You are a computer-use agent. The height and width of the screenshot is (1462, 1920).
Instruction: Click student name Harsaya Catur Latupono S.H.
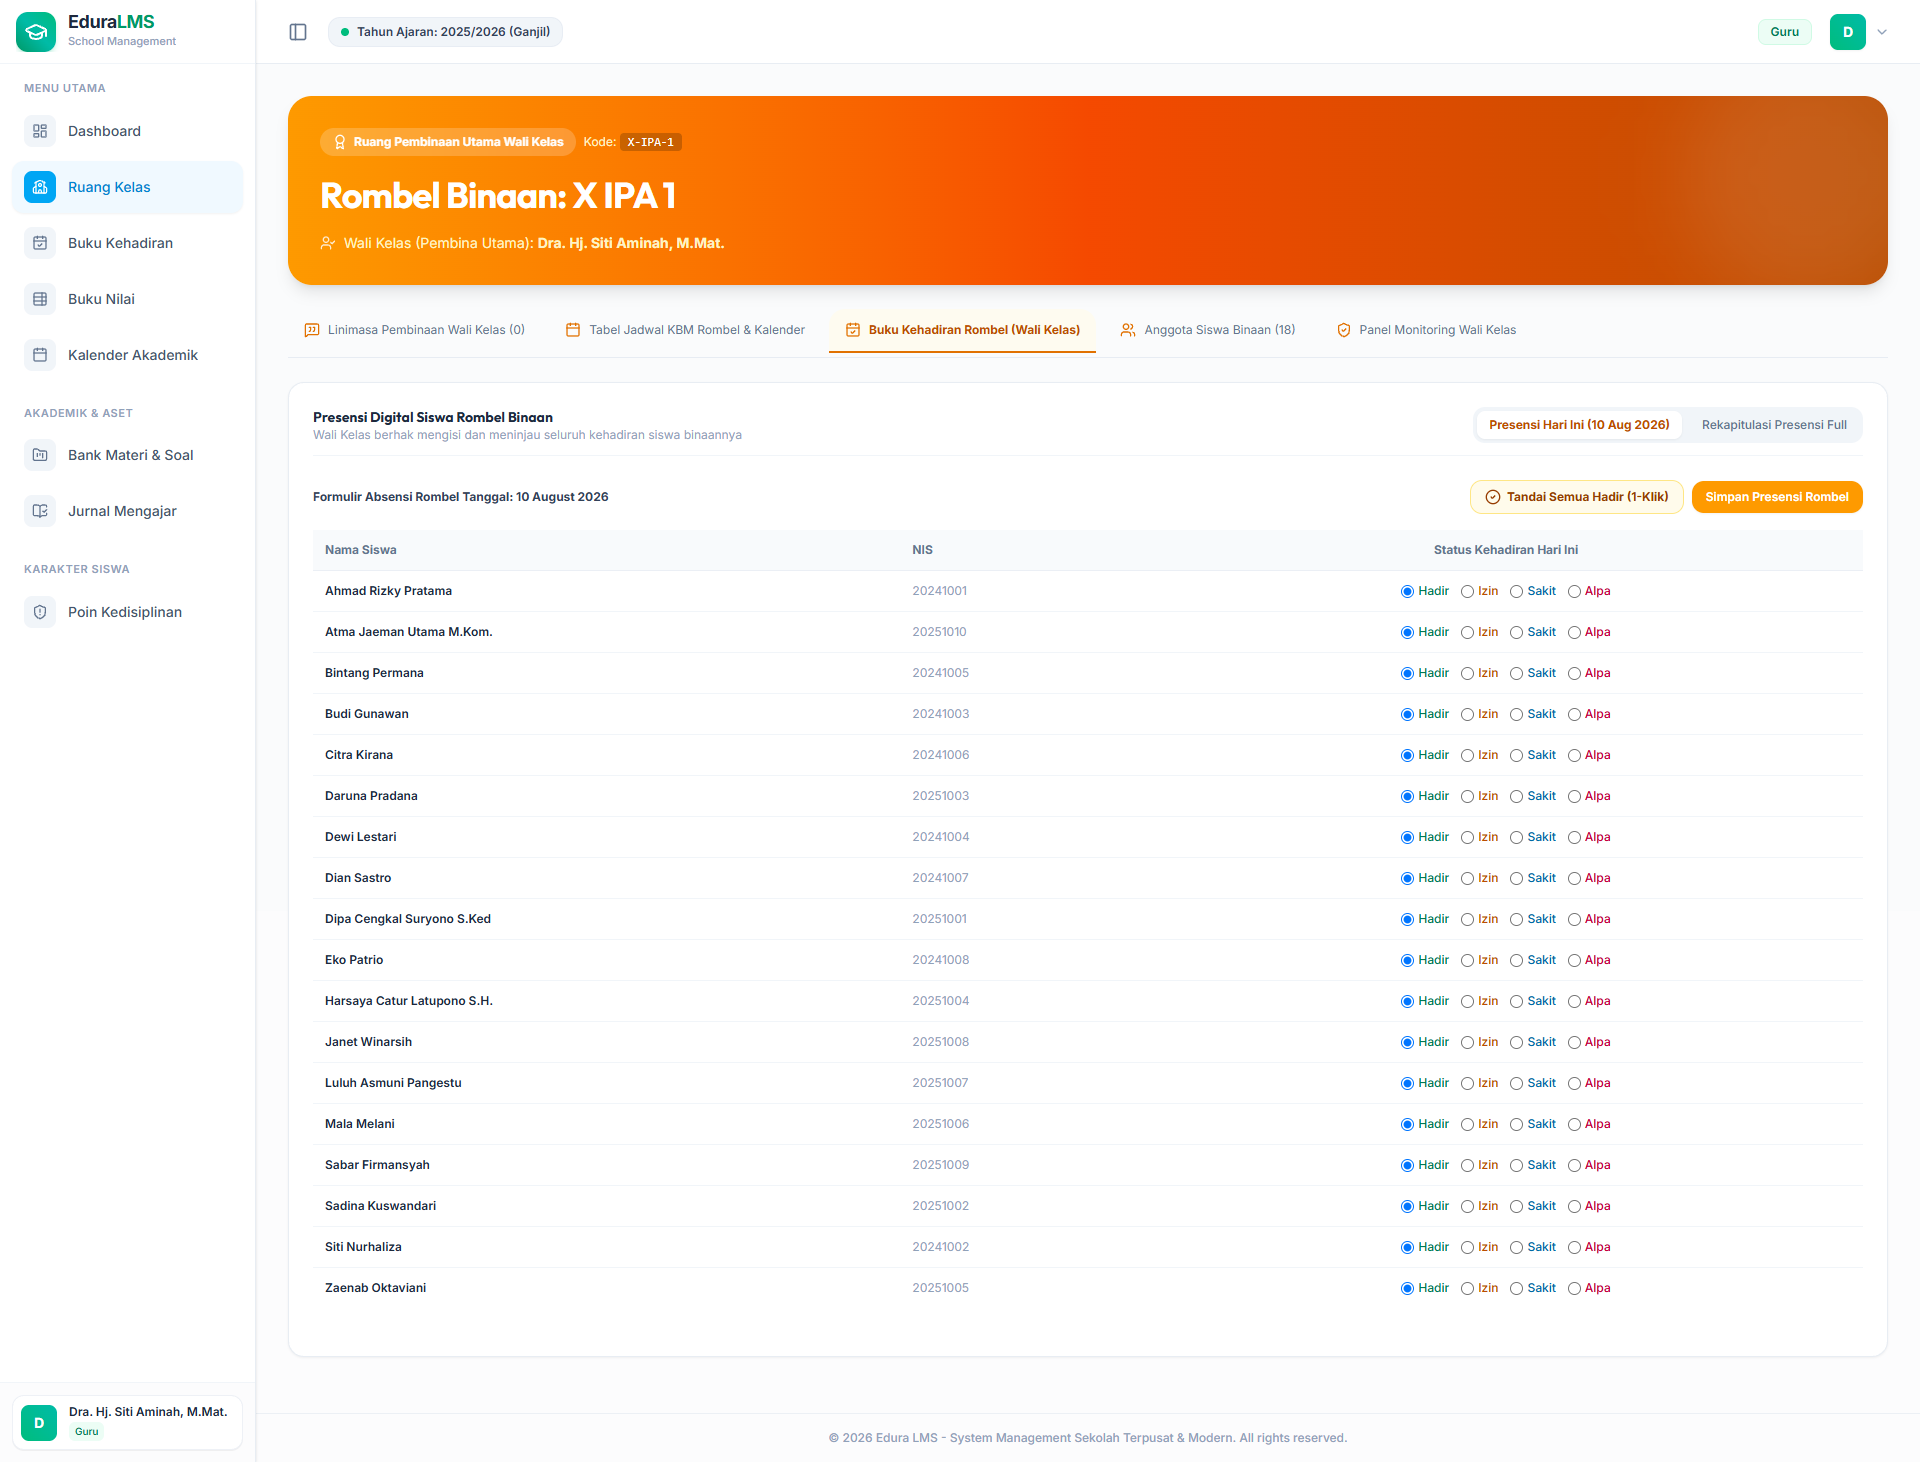point(409,1001)
